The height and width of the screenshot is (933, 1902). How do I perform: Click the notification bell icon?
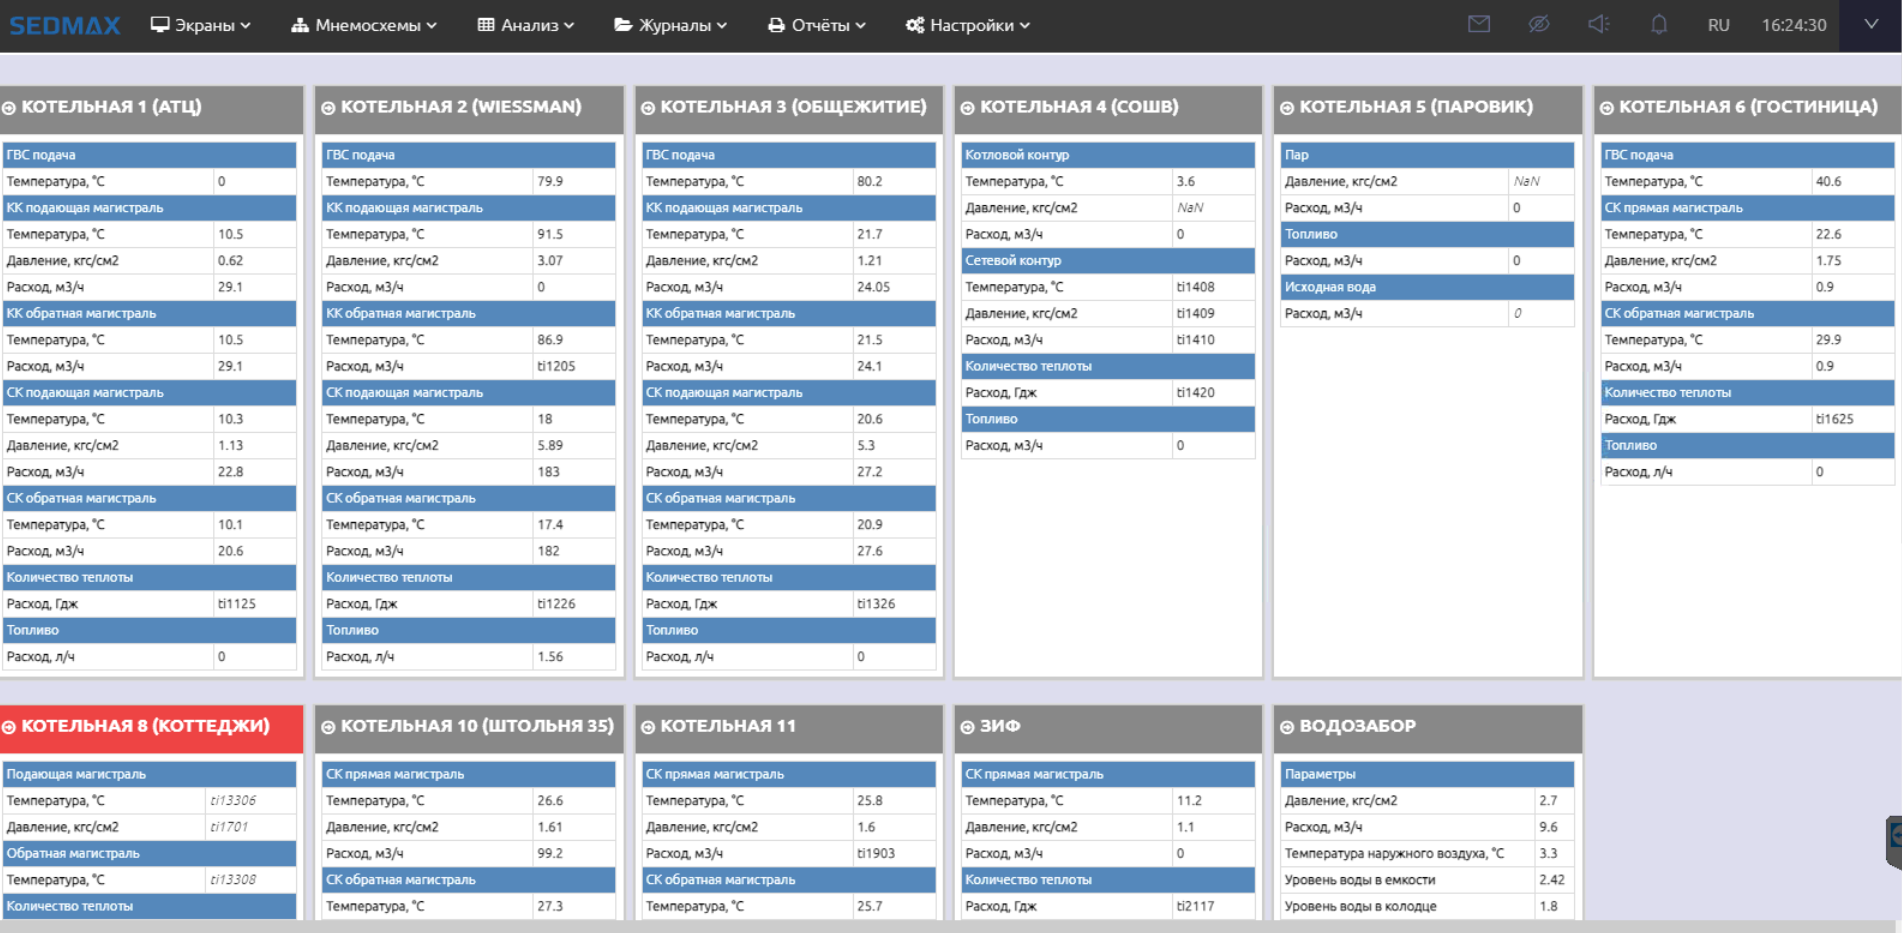[x=1658, y=24]
